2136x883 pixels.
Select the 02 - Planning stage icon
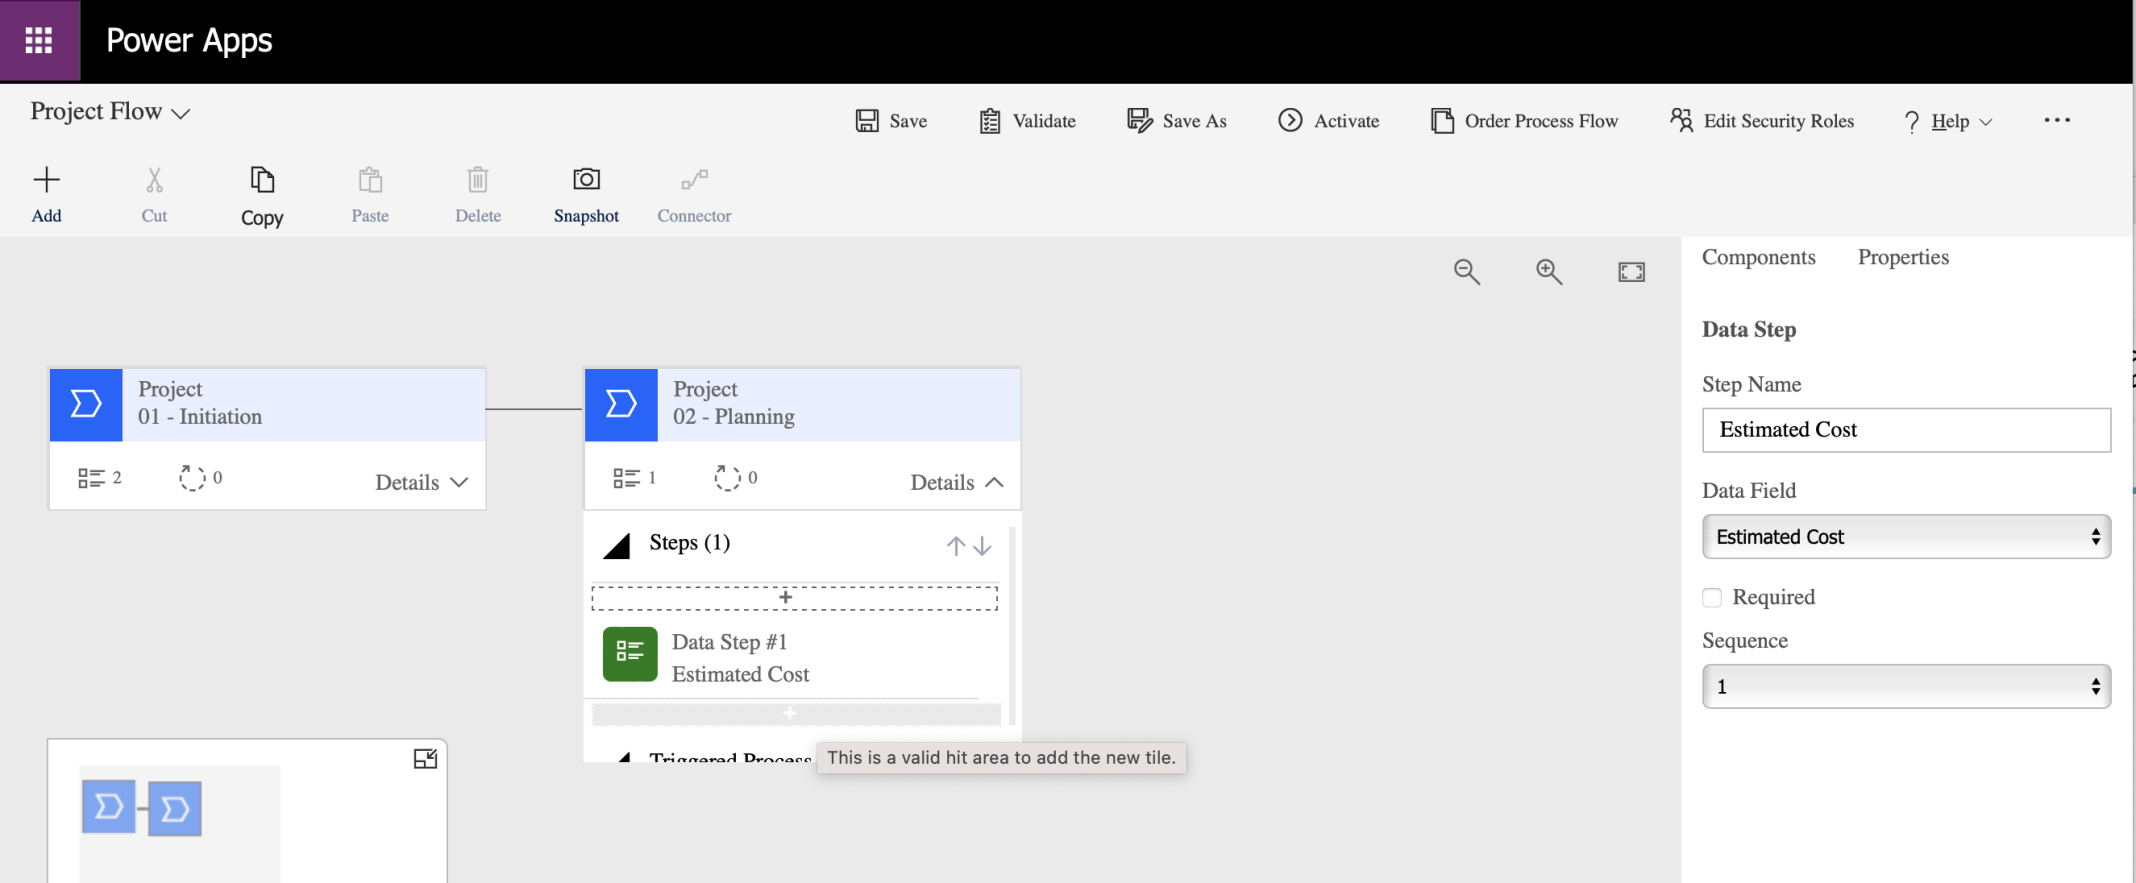point(621,404)
